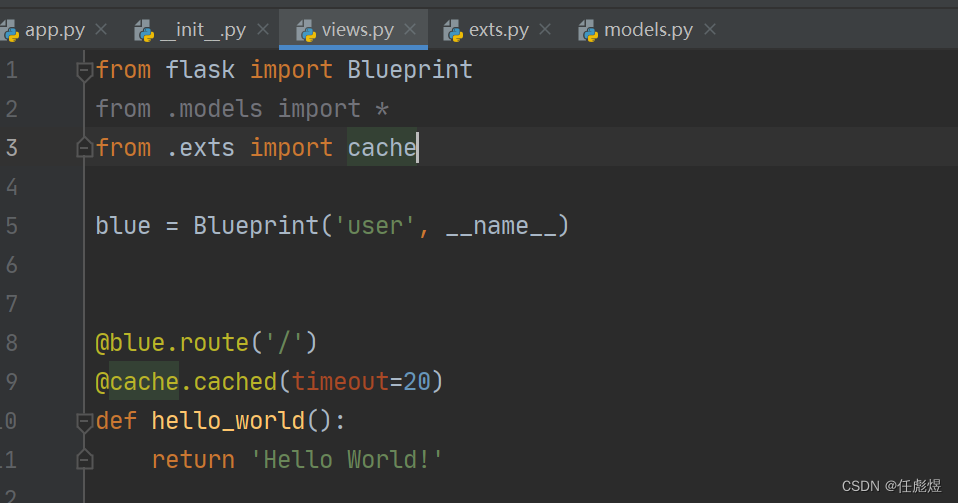Open the models.py tab

point(648,29)
